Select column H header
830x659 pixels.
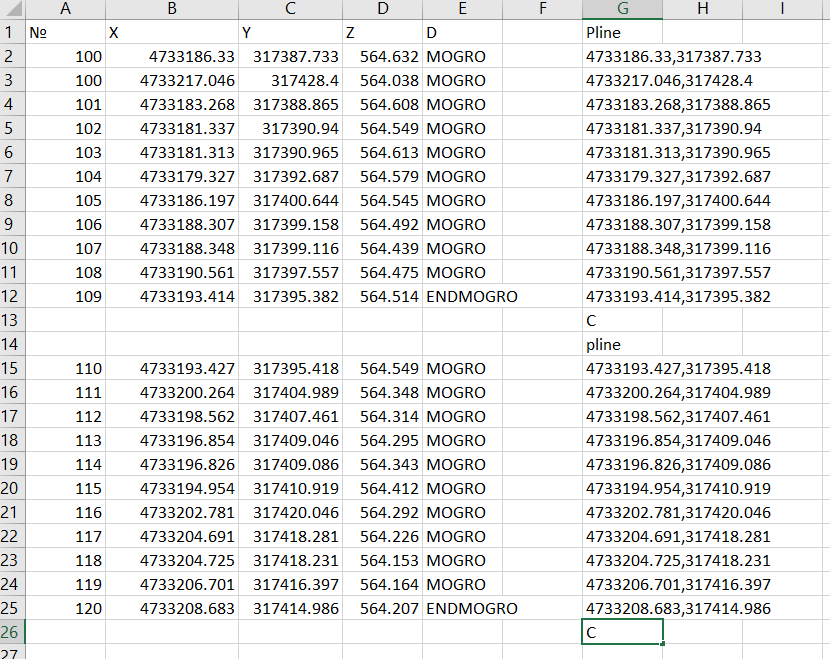click(702, 8)
